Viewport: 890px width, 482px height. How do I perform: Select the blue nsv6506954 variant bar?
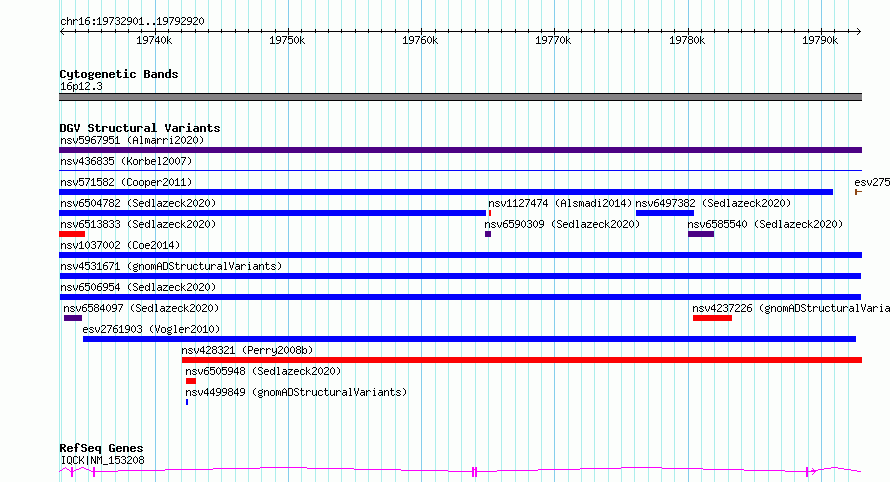pyautogui.click(x=460, y=297)
